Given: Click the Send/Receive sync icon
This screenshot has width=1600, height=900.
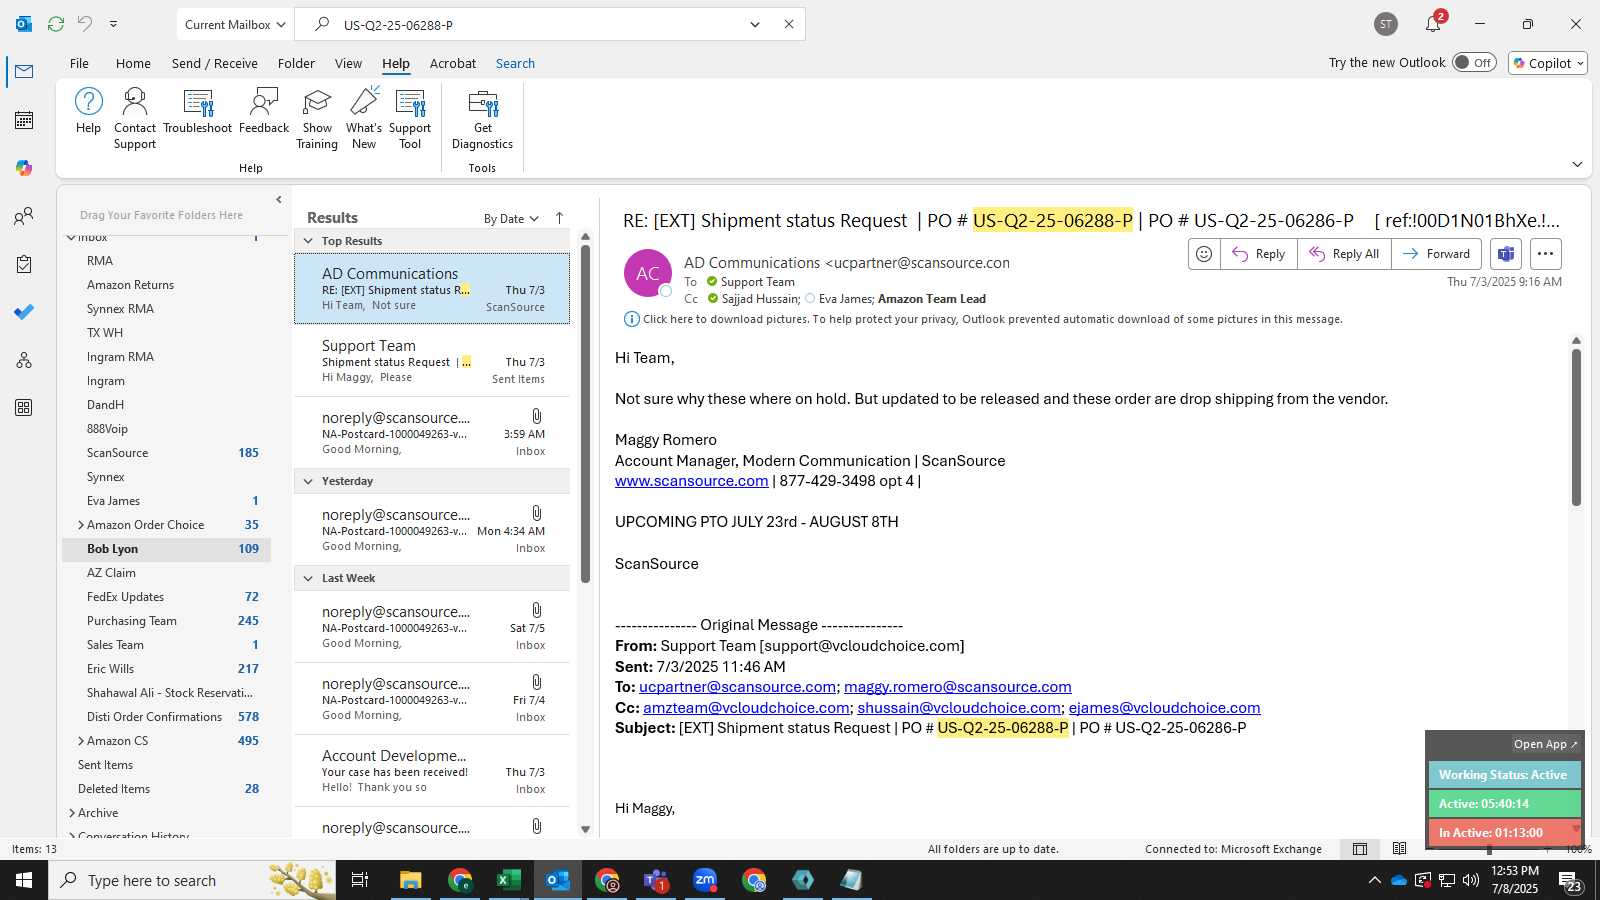Looking at the screenshot, I should click(56, 24).
